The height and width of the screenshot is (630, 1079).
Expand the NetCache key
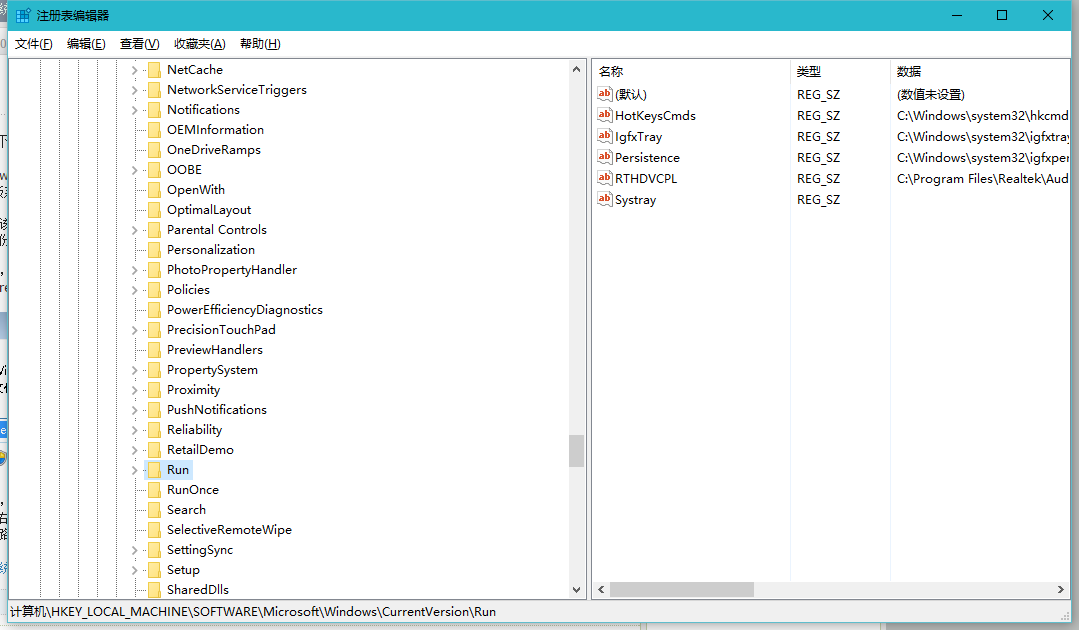[135, 69]
